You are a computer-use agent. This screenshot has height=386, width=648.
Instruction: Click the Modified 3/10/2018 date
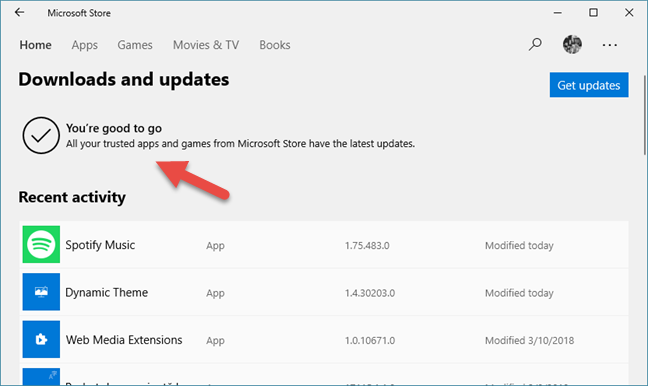tap(529, 341)
